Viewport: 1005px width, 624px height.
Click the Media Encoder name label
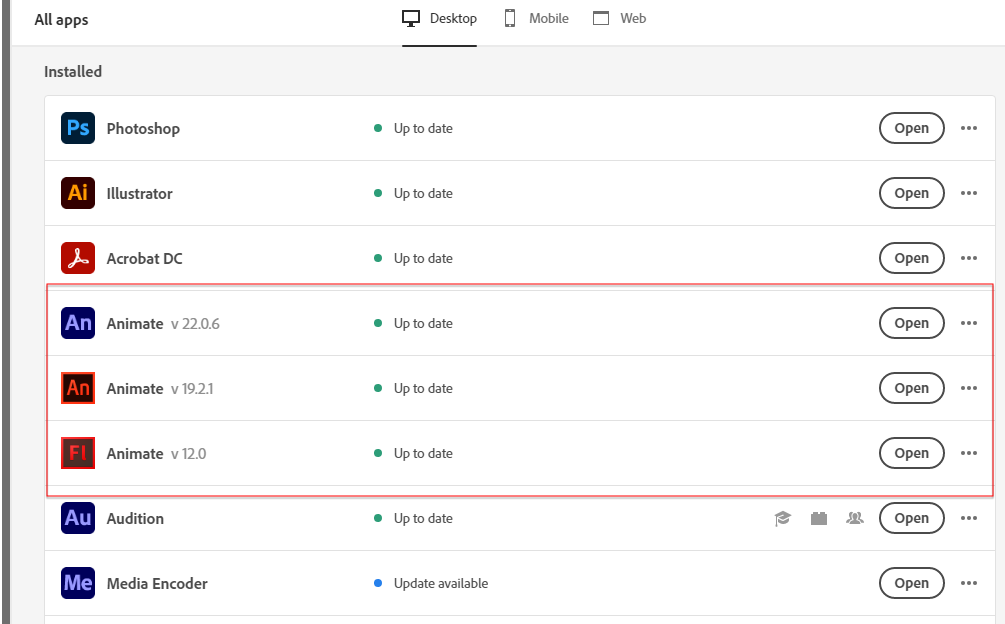pyautogui.click(x=157, y=584)
